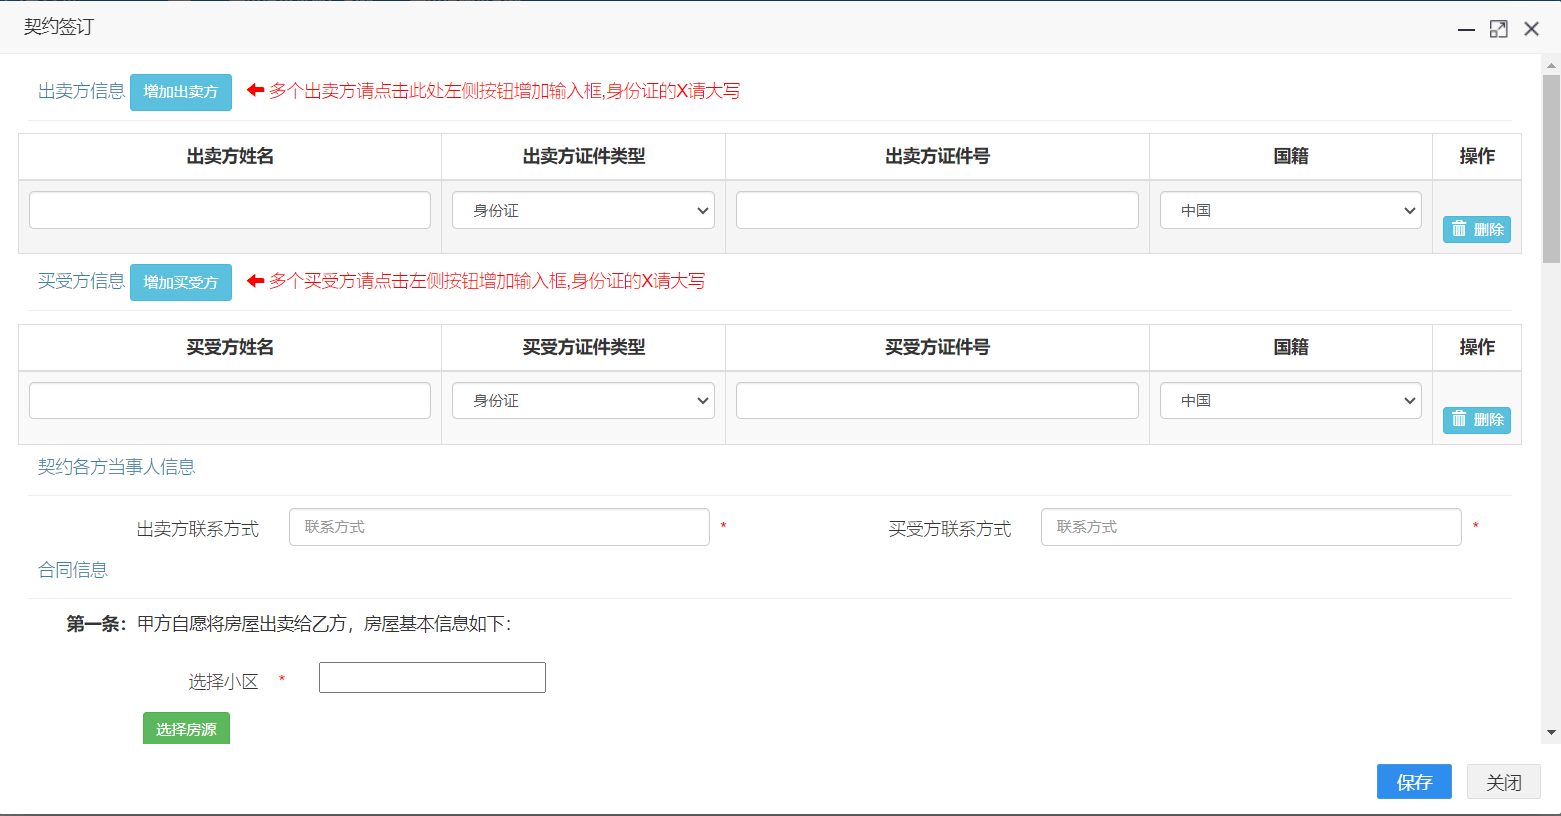Click the green 选择房源 button
This screenshot has height=816, width=1561.
(186, 728)
